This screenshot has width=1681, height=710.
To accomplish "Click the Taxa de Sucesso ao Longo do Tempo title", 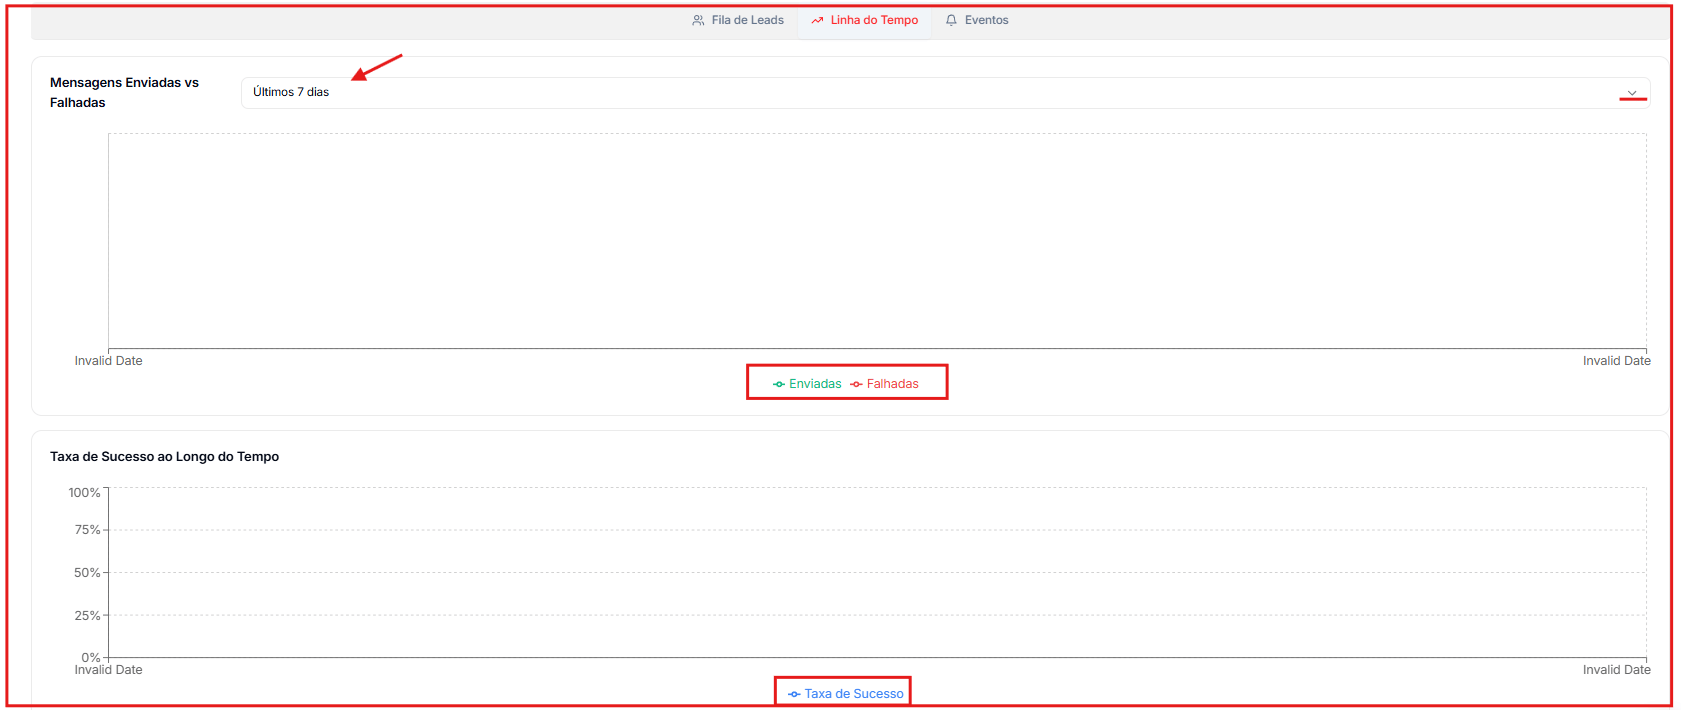I will (x=164, y=456).
